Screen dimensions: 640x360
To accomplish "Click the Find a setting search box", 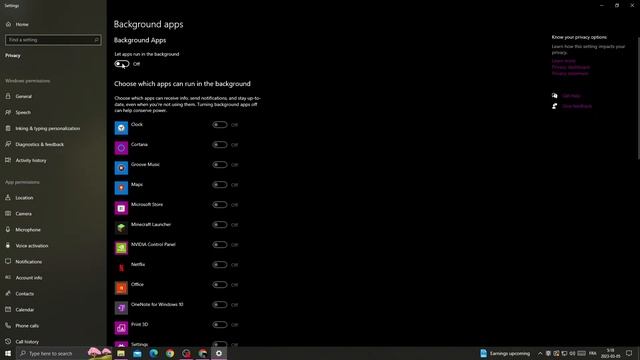I will [x=53, y=40].
